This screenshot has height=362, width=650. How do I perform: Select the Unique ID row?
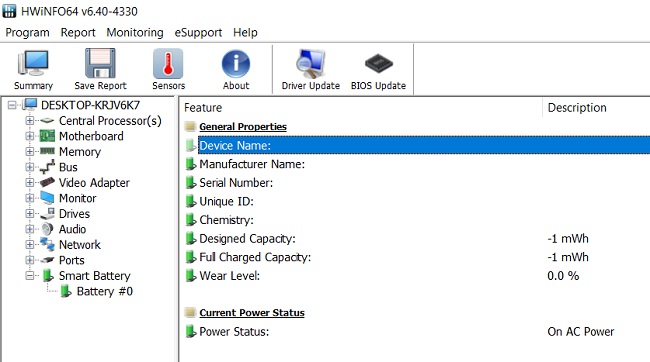click(416, 201)
